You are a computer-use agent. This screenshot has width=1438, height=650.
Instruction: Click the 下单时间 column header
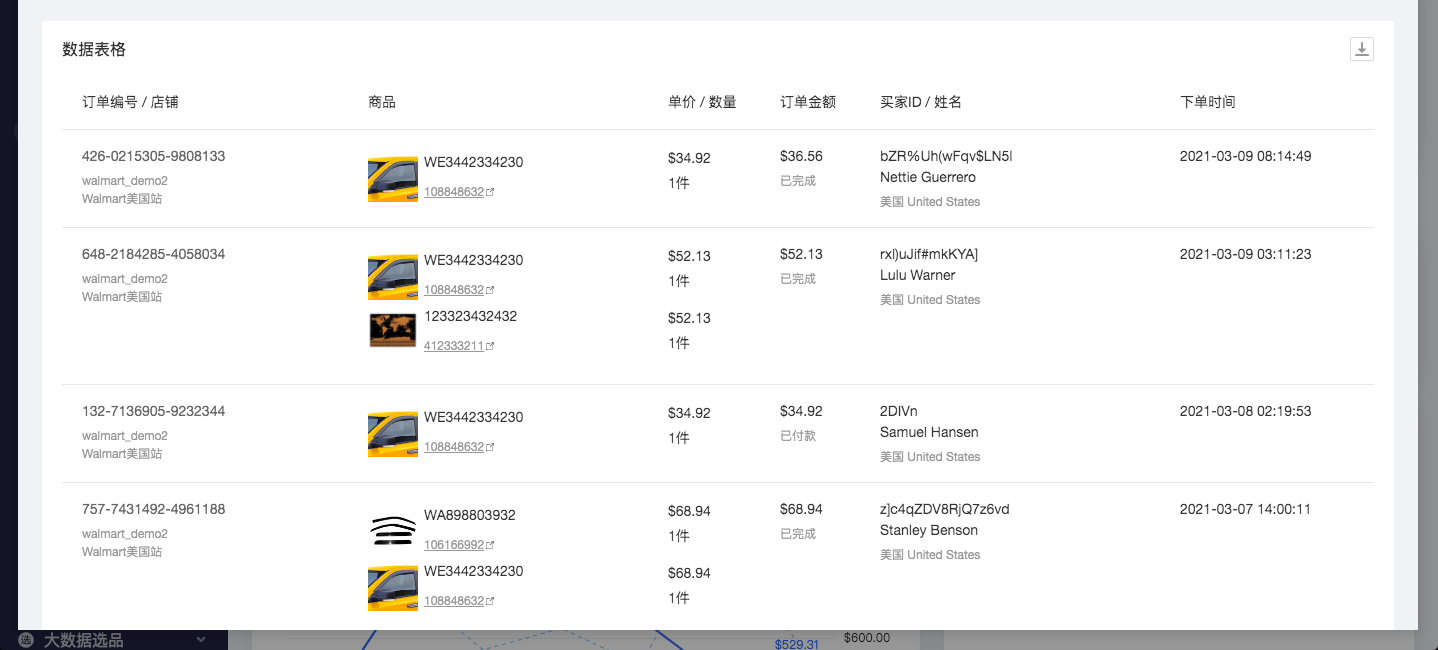(x=1207, y=102)
